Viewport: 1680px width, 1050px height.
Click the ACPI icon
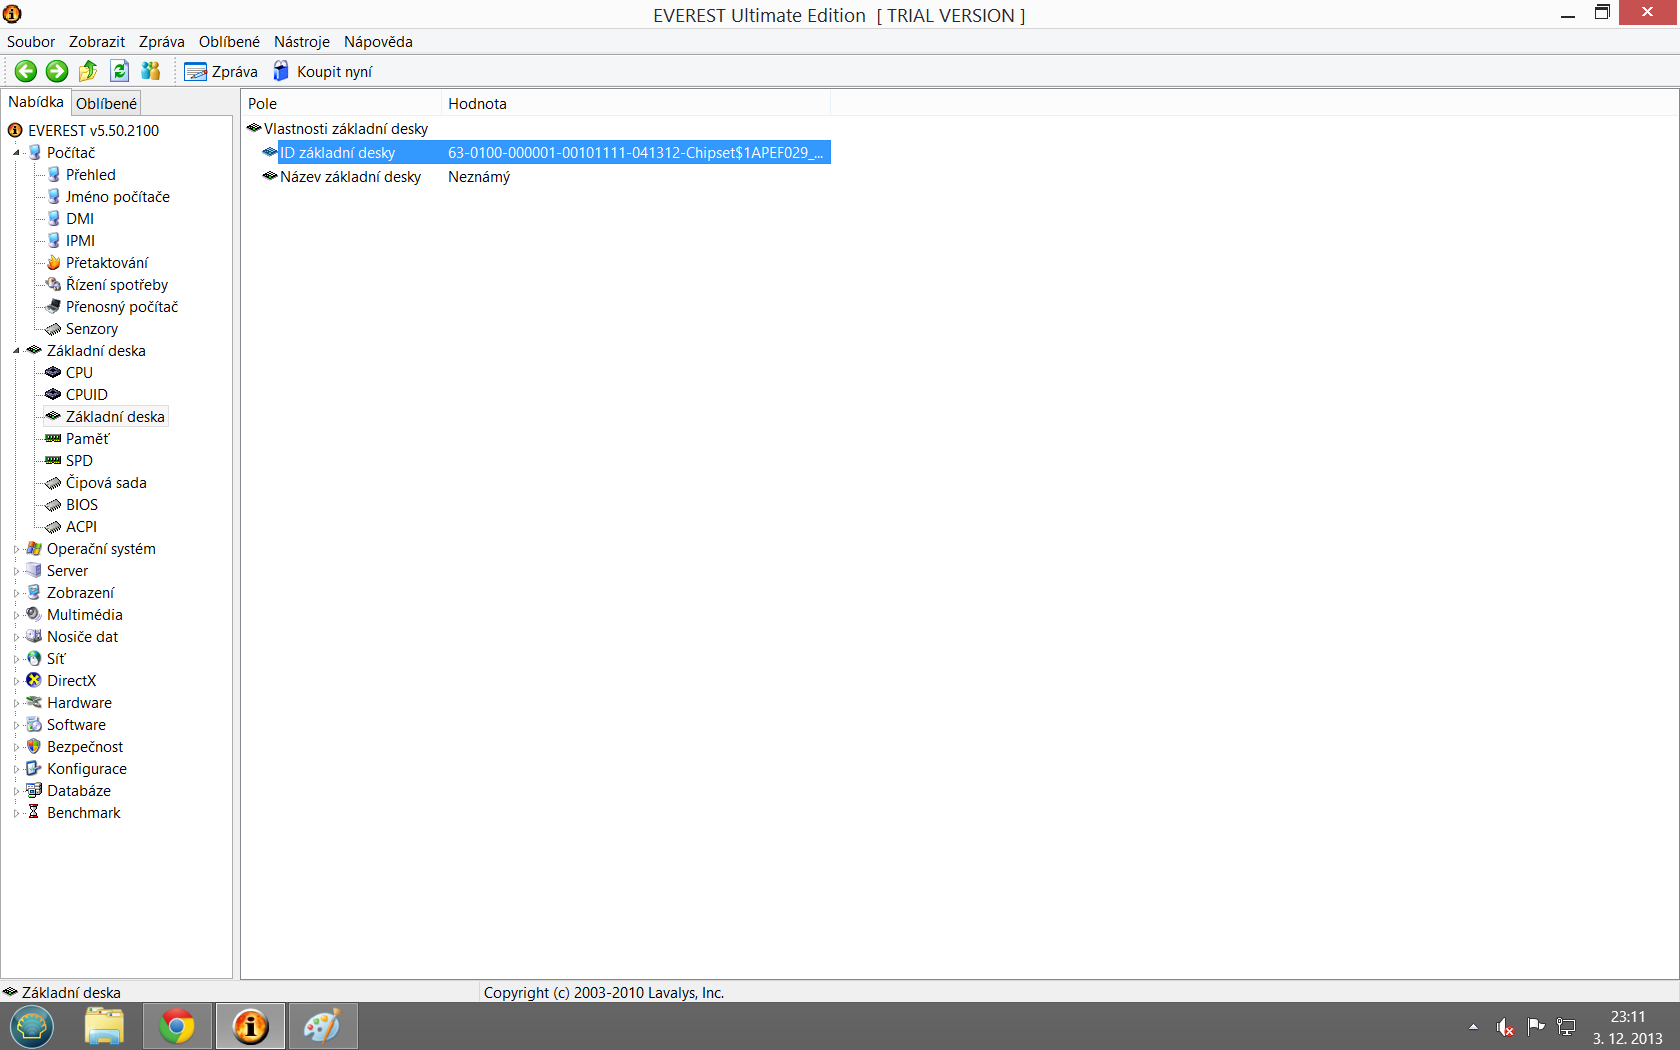tap(54, 526)
